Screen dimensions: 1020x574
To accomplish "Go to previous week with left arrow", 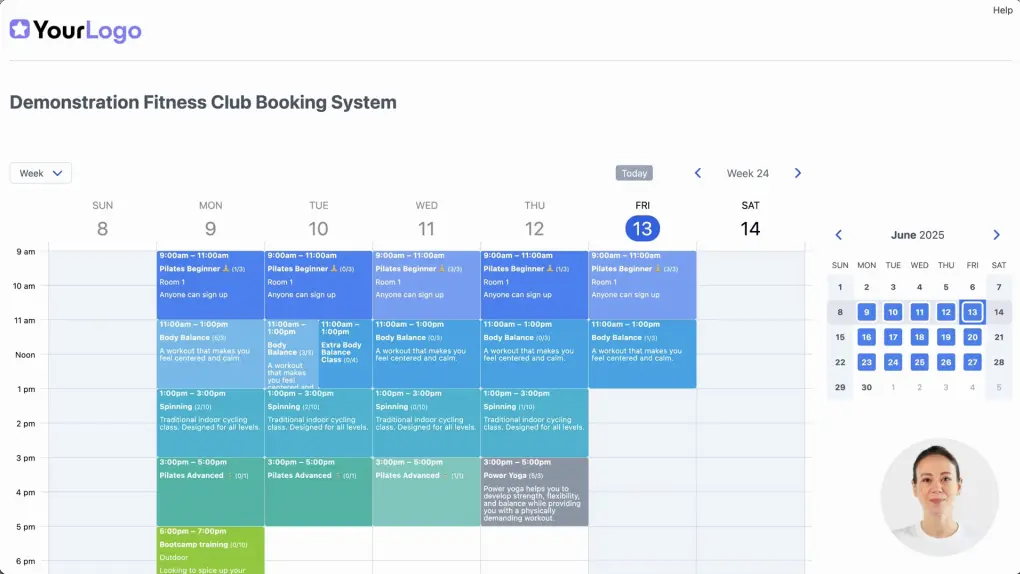I will [698, 173].
